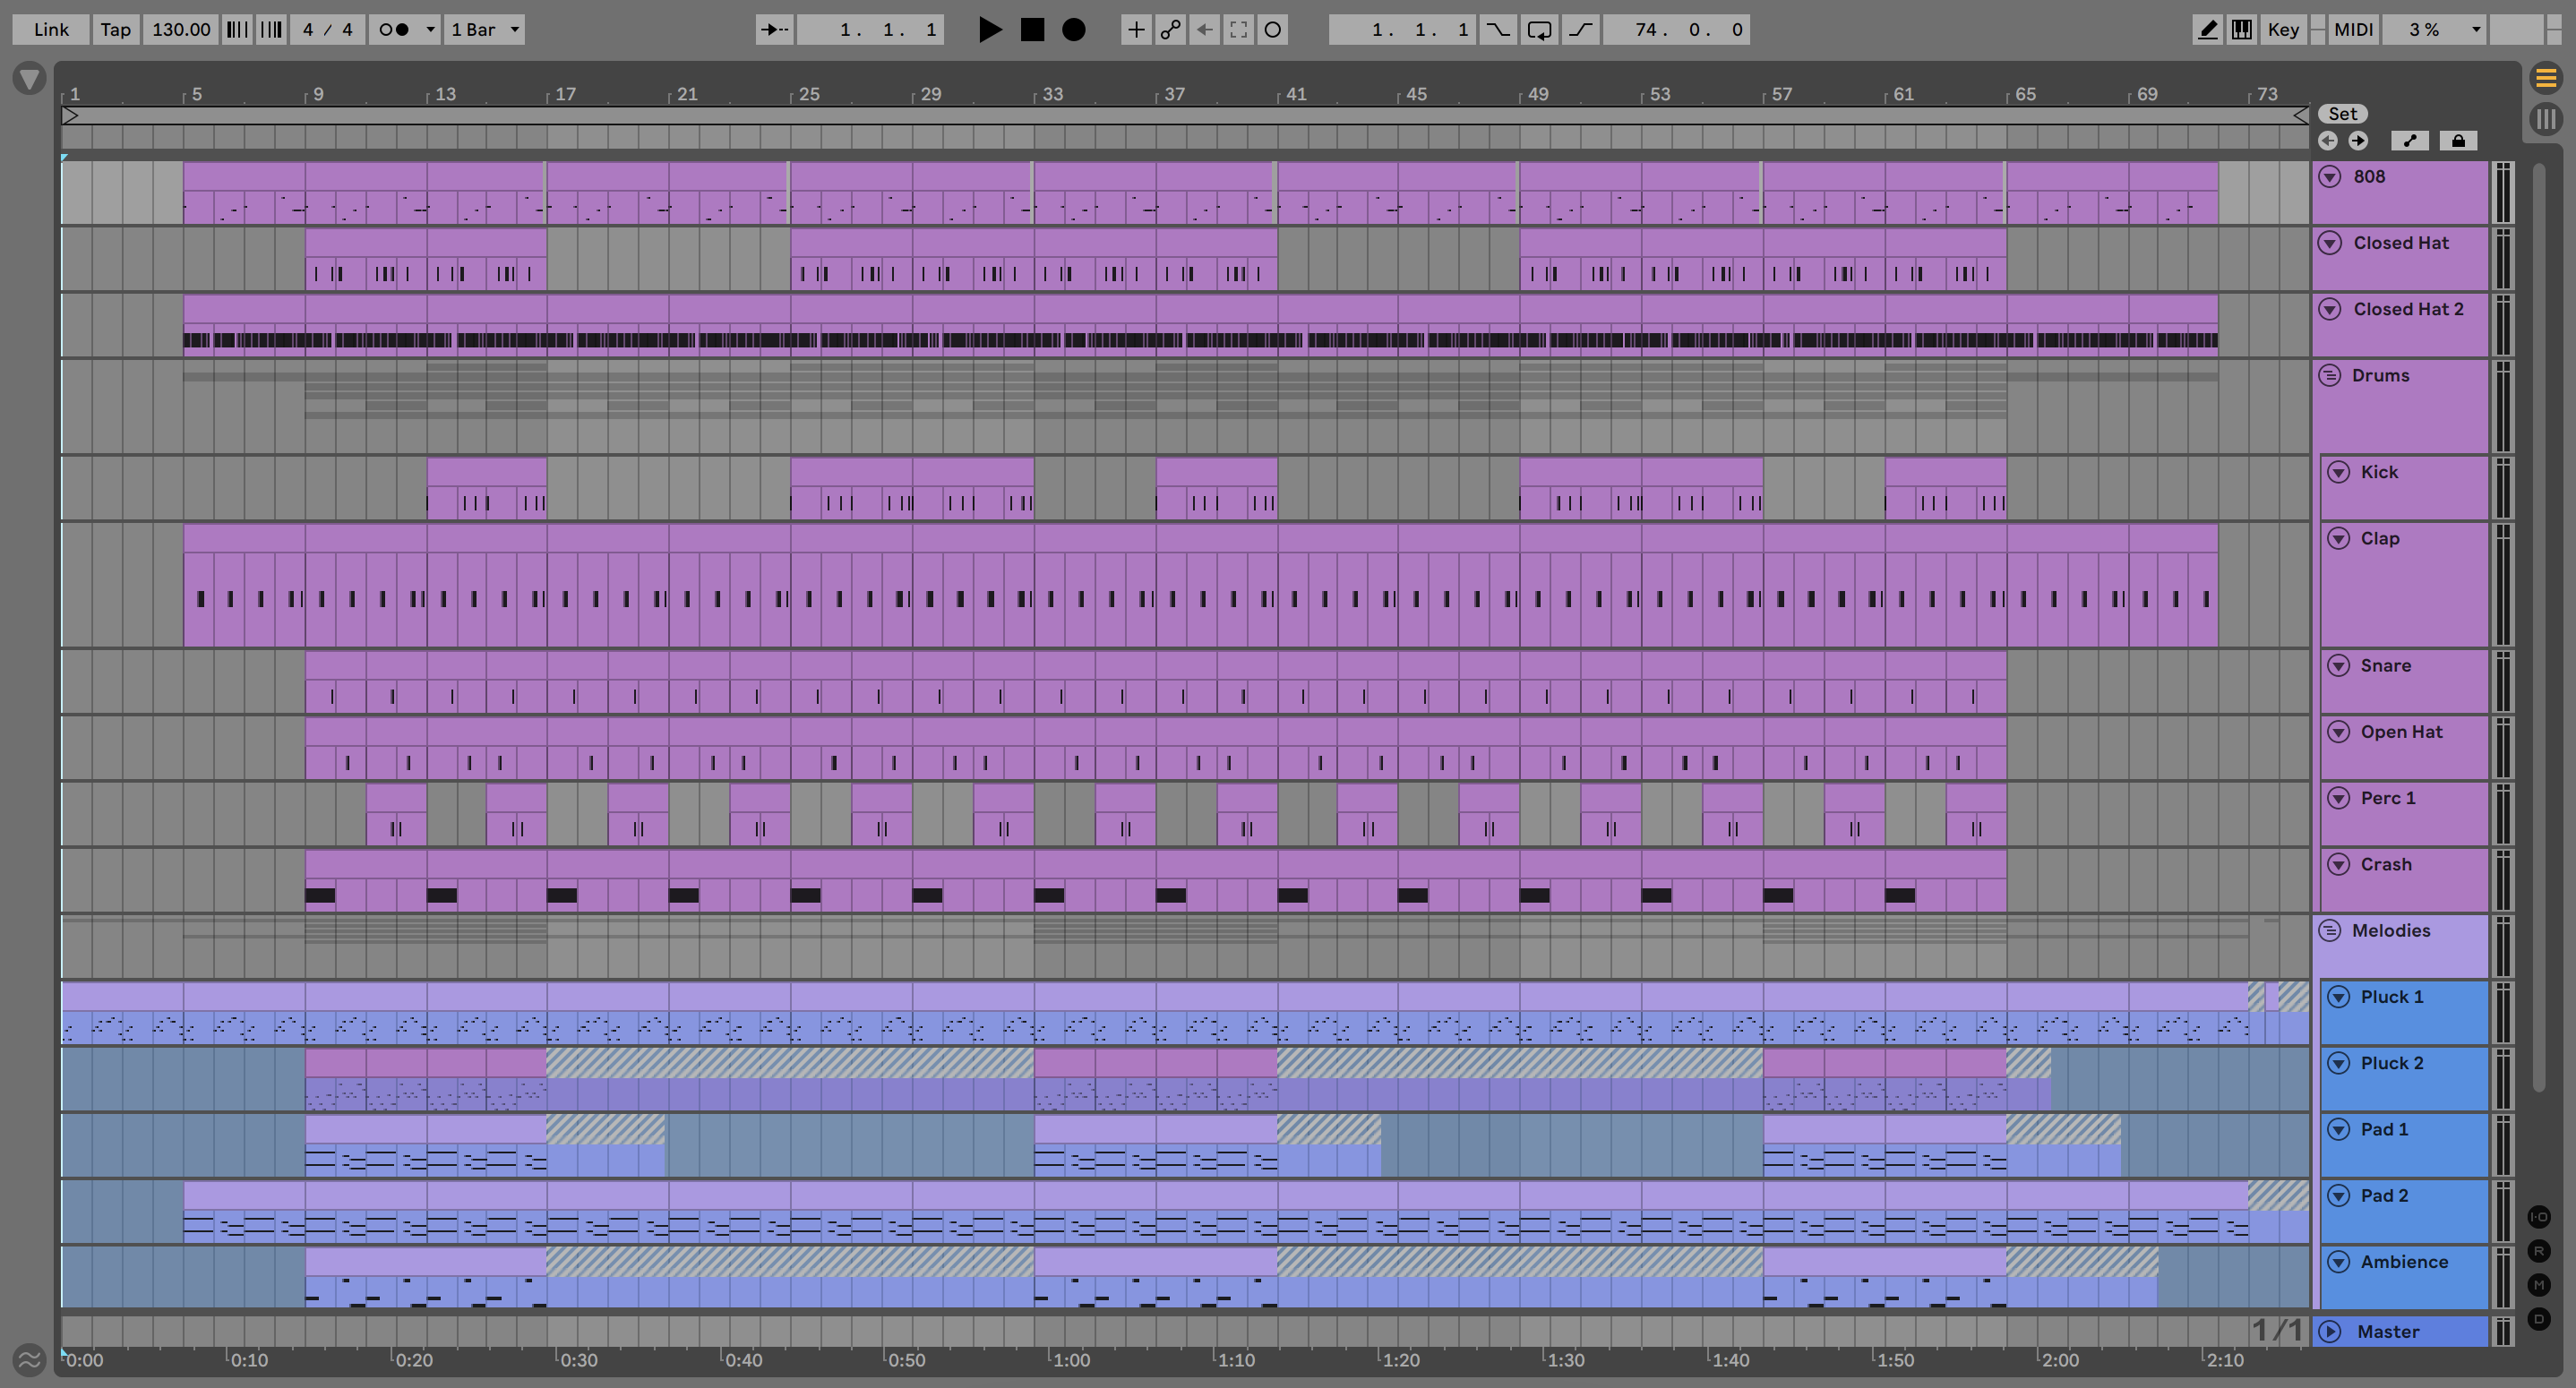
Task: Fold the Drums group track
Action: (x=2330, y=376)
